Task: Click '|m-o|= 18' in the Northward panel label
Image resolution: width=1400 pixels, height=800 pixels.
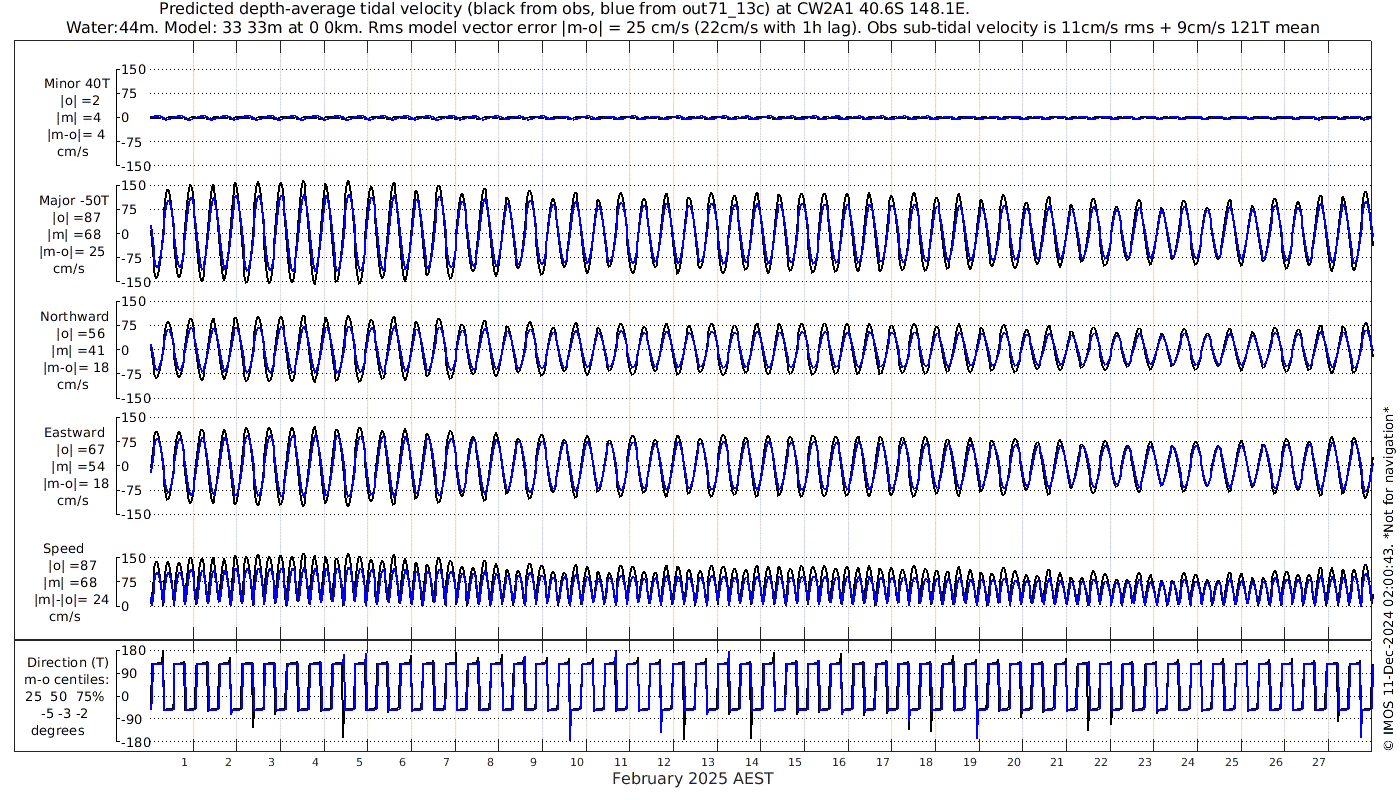Action: 75,367
